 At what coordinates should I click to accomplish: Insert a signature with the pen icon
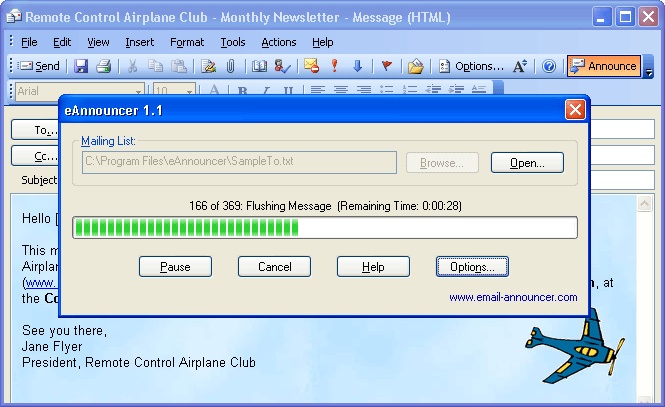[x=208, y=66]
